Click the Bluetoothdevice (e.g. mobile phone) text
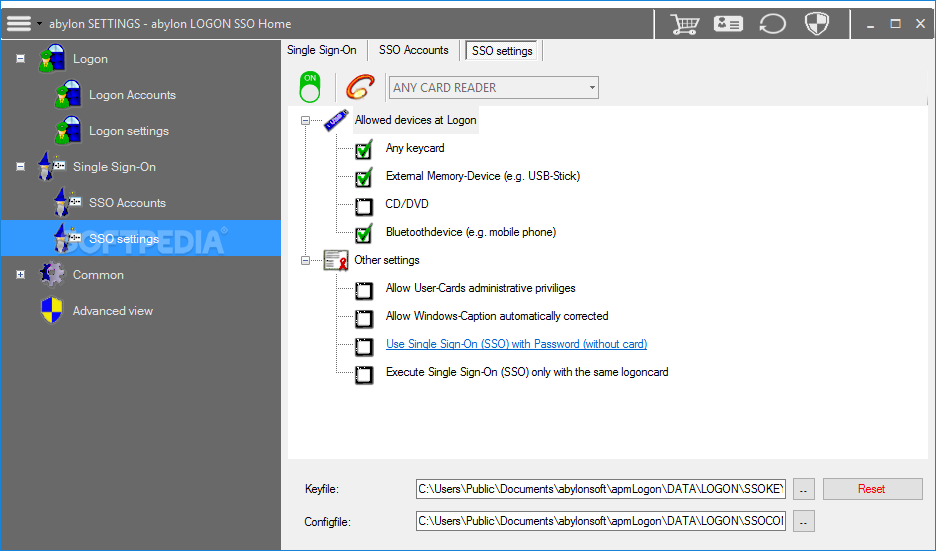 471,232
